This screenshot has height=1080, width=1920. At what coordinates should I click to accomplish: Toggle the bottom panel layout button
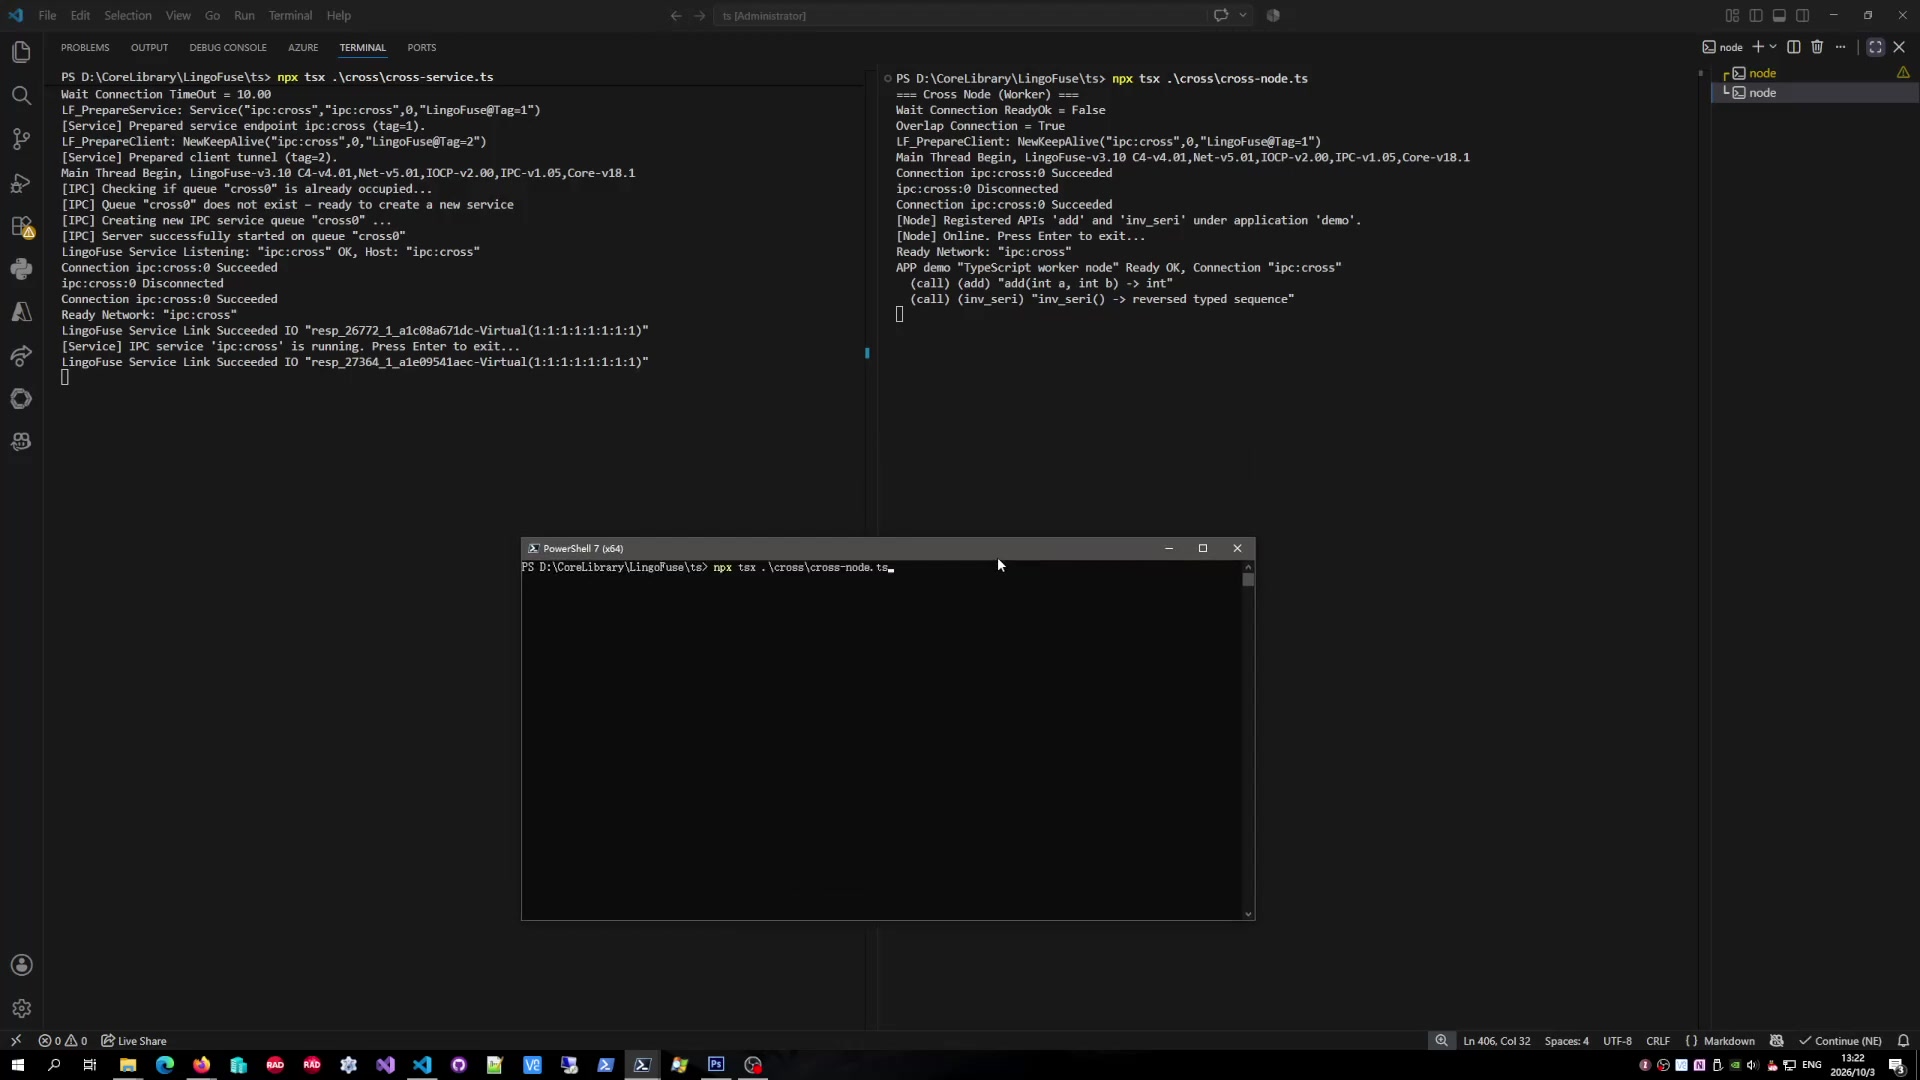1779,15
